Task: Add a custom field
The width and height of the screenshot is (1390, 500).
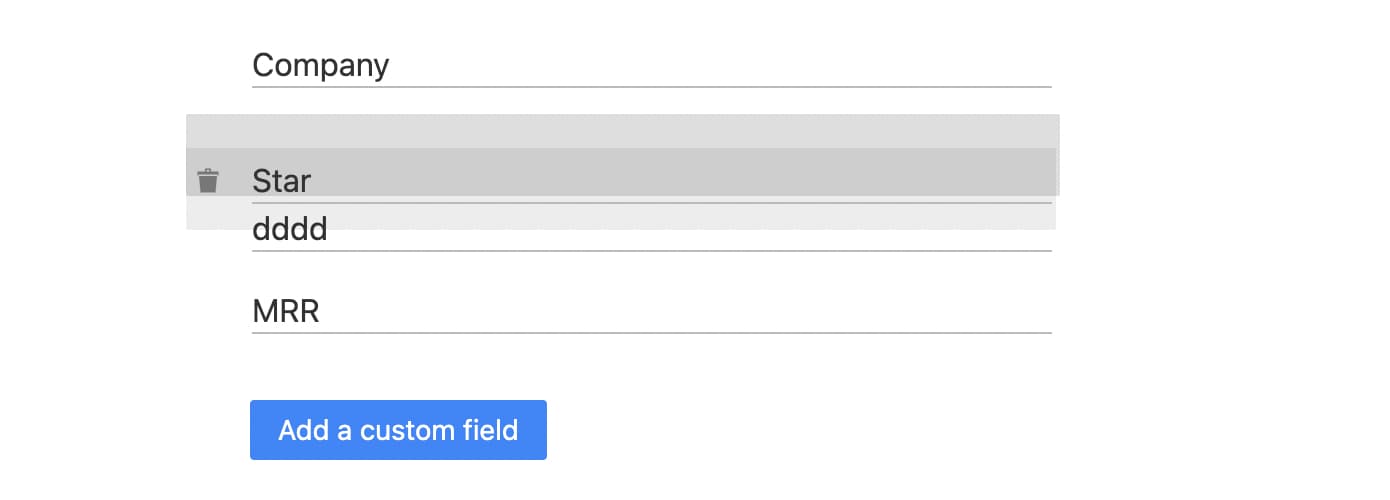Action: (398, 430)
